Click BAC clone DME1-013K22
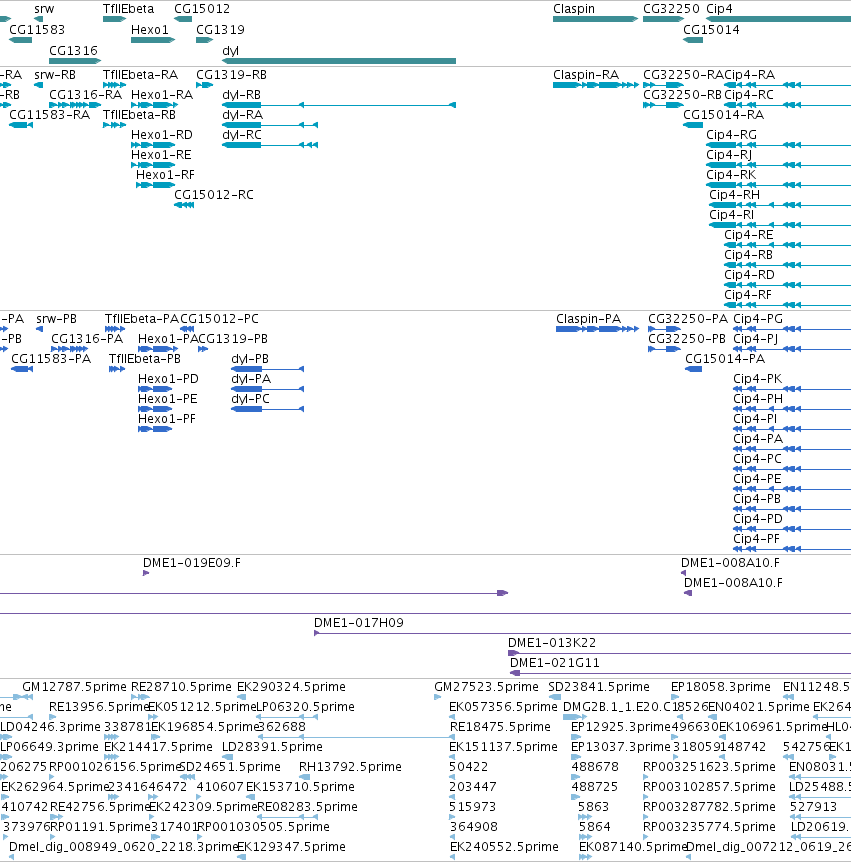The width and height of the screenshot is (851, 862). (552, 643)
